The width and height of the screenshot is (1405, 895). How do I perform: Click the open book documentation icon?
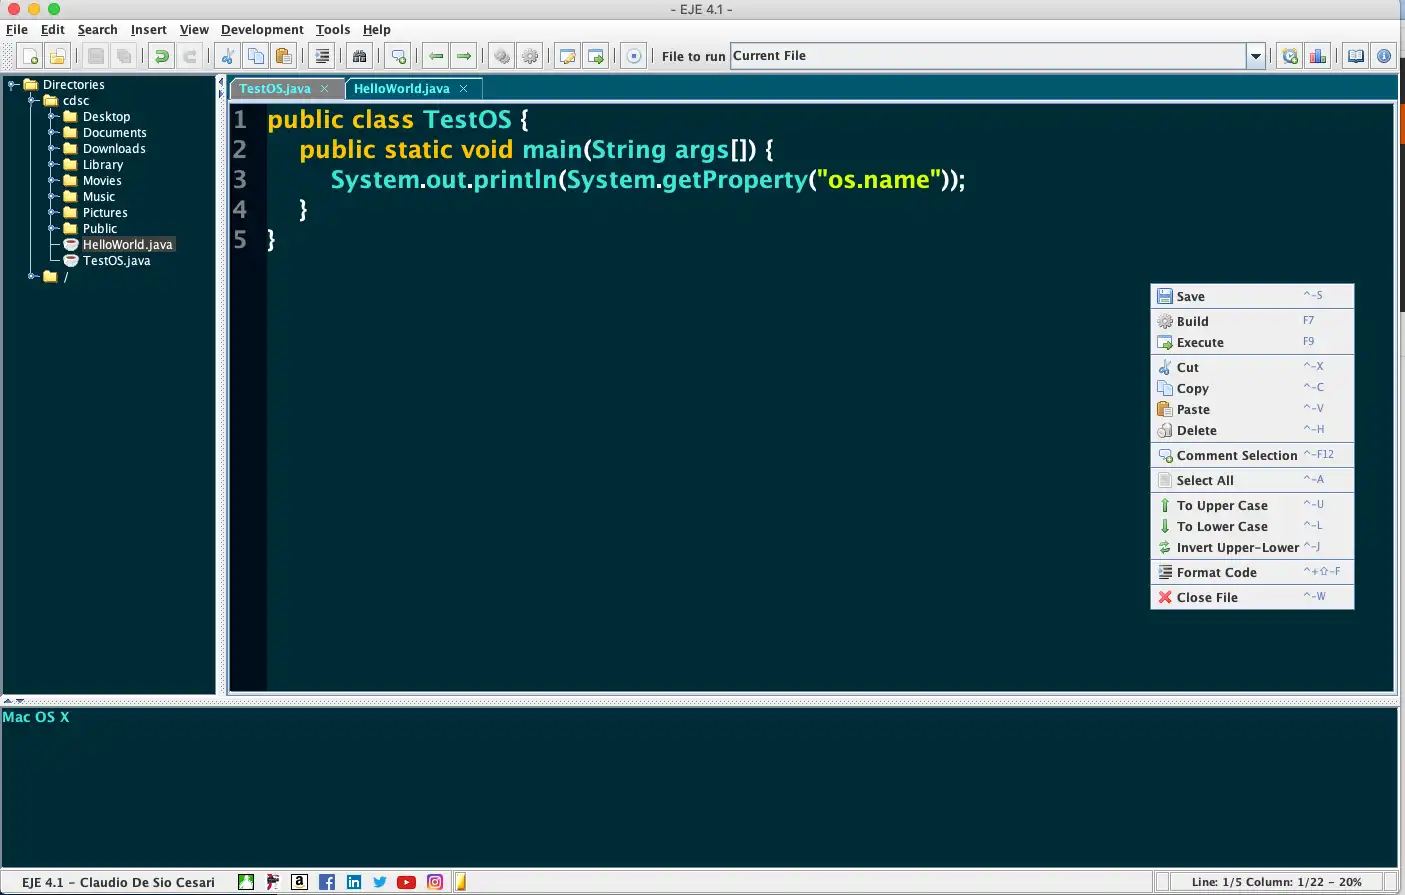tap(1356, 57)
